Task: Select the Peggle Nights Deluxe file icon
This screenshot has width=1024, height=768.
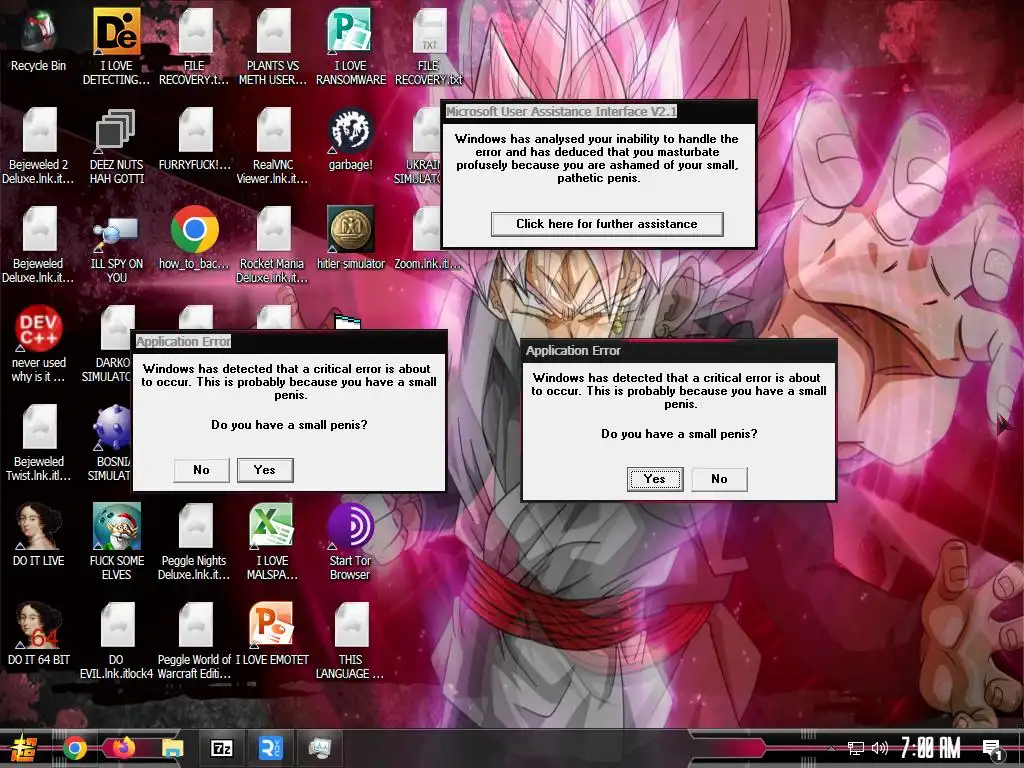Action: click(195, 526)
